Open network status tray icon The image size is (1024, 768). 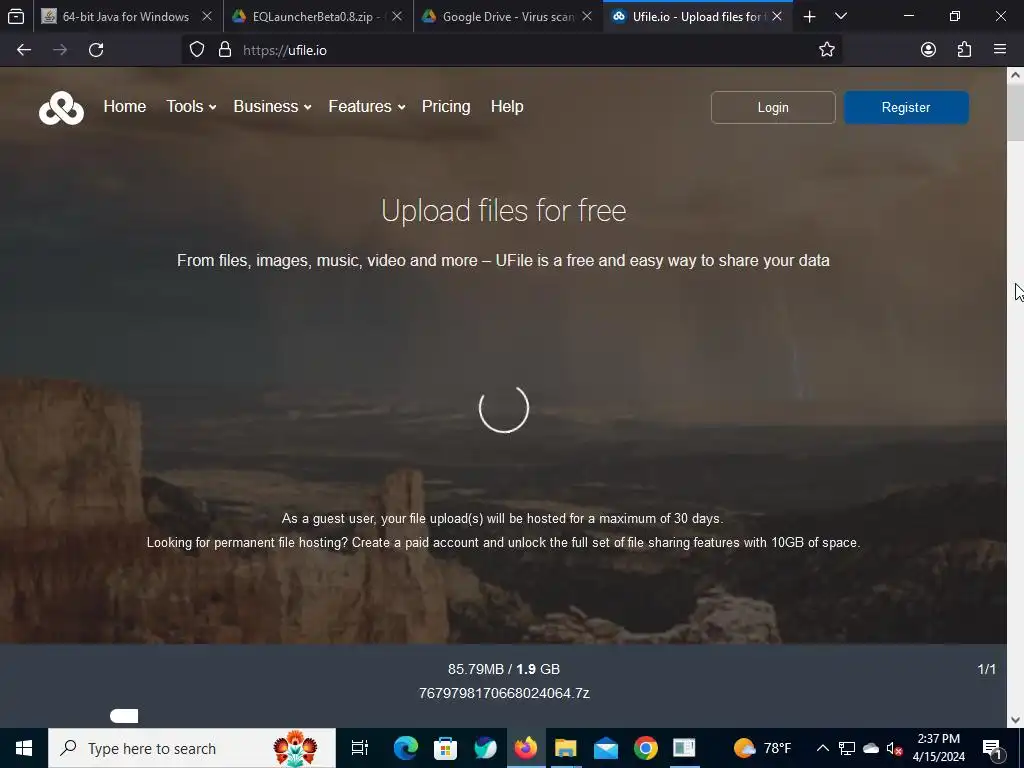(x=847, y=748)
